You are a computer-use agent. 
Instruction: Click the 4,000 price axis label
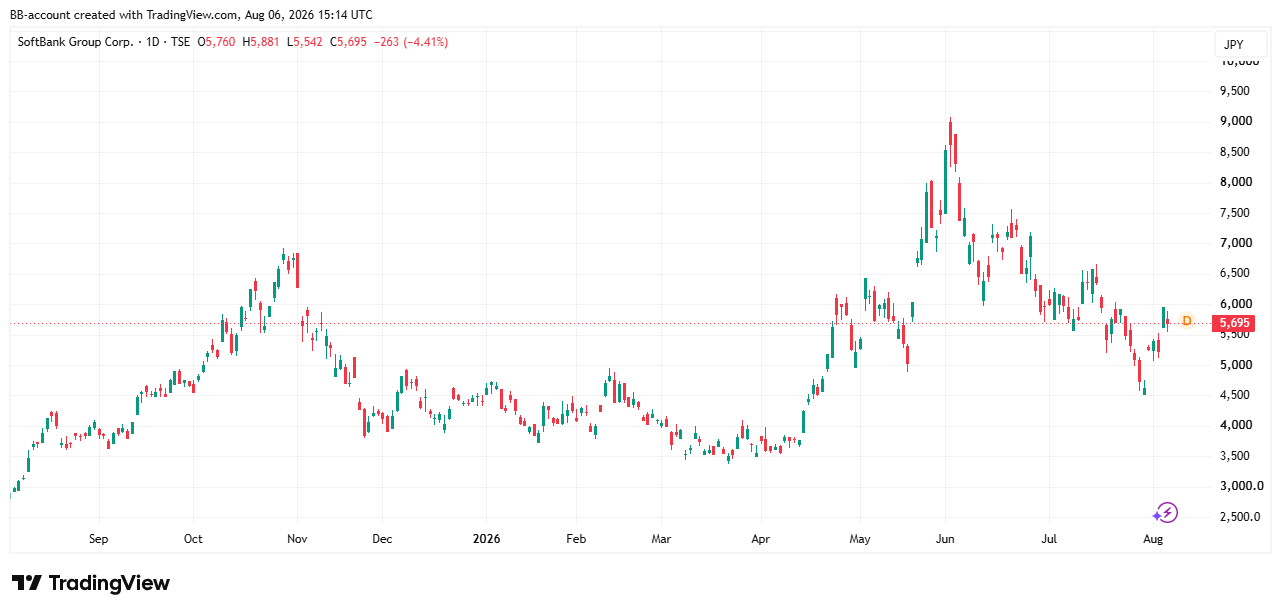1236,425
